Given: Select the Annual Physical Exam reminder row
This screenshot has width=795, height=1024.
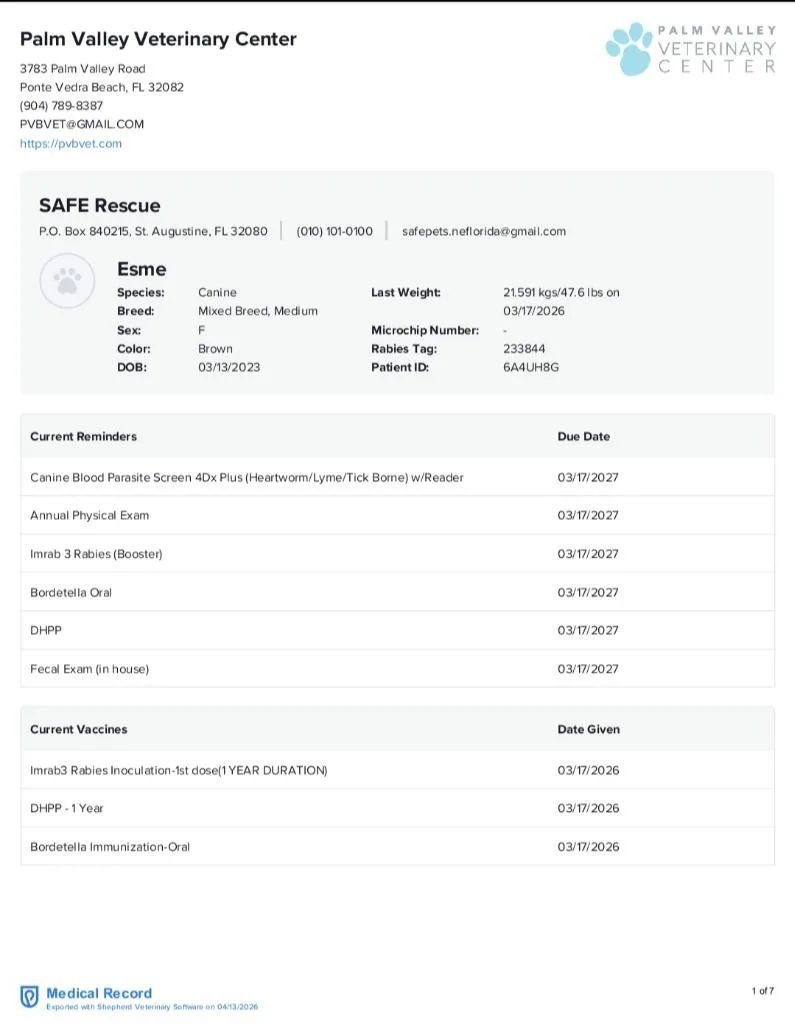Looking at the screenshot, I should point(90,515).
